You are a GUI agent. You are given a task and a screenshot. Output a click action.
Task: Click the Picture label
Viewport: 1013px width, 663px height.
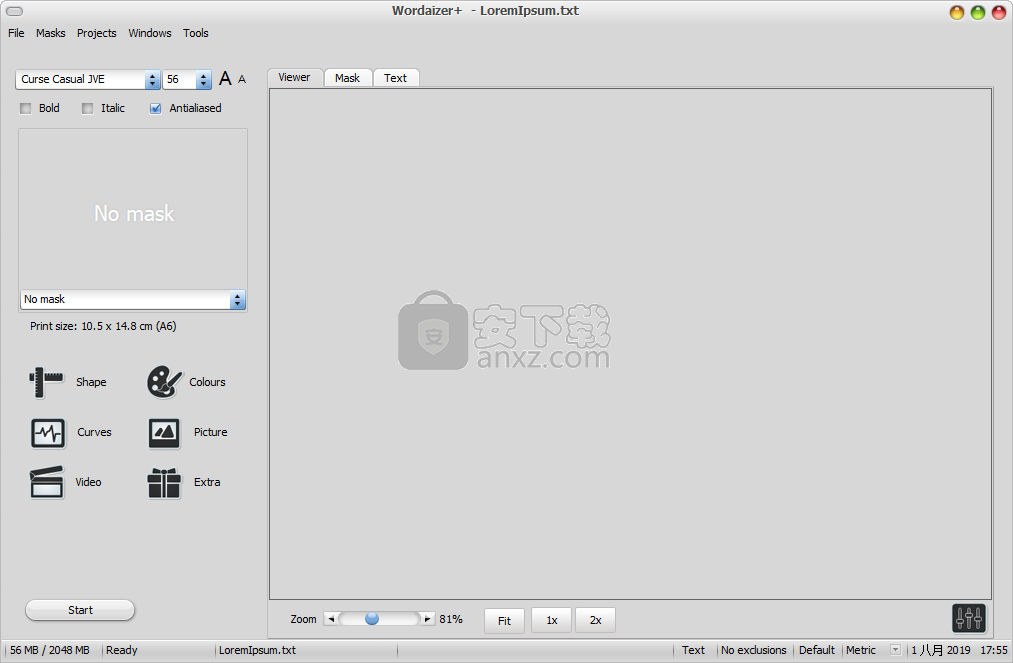point(211,432)
